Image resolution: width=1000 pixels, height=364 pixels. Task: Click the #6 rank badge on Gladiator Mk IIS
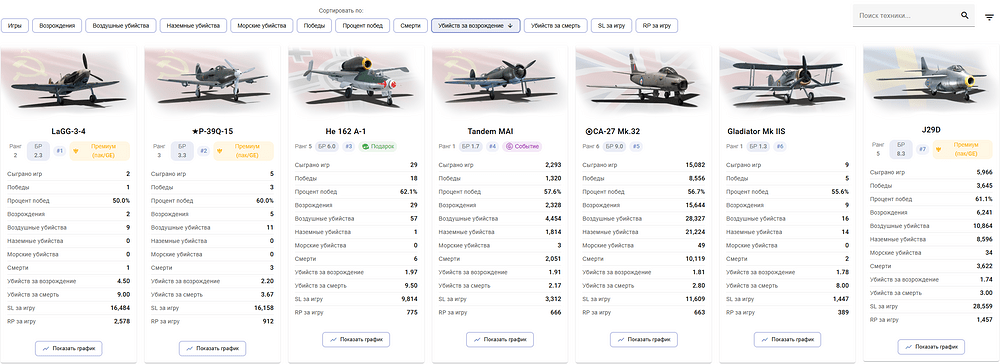pyautogui.click(x=780, y=147)
